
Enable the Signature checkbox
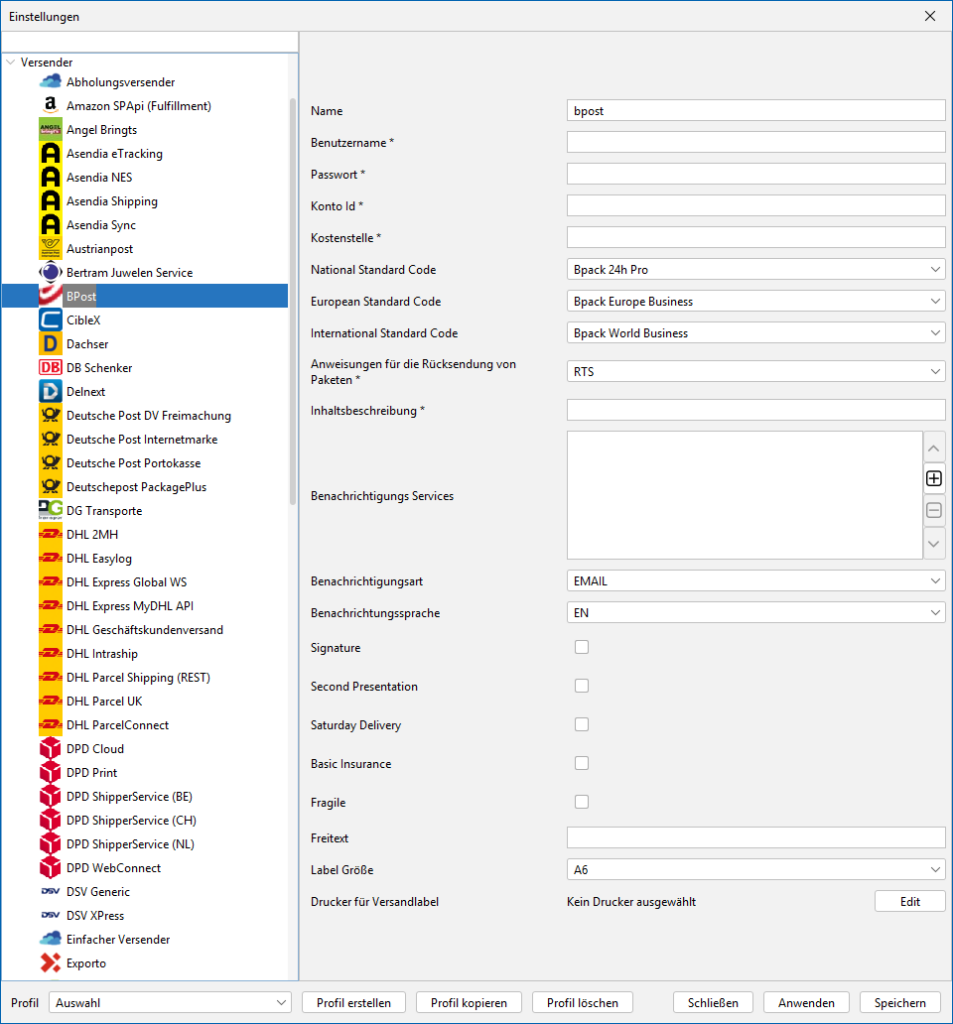coord(581,647)
